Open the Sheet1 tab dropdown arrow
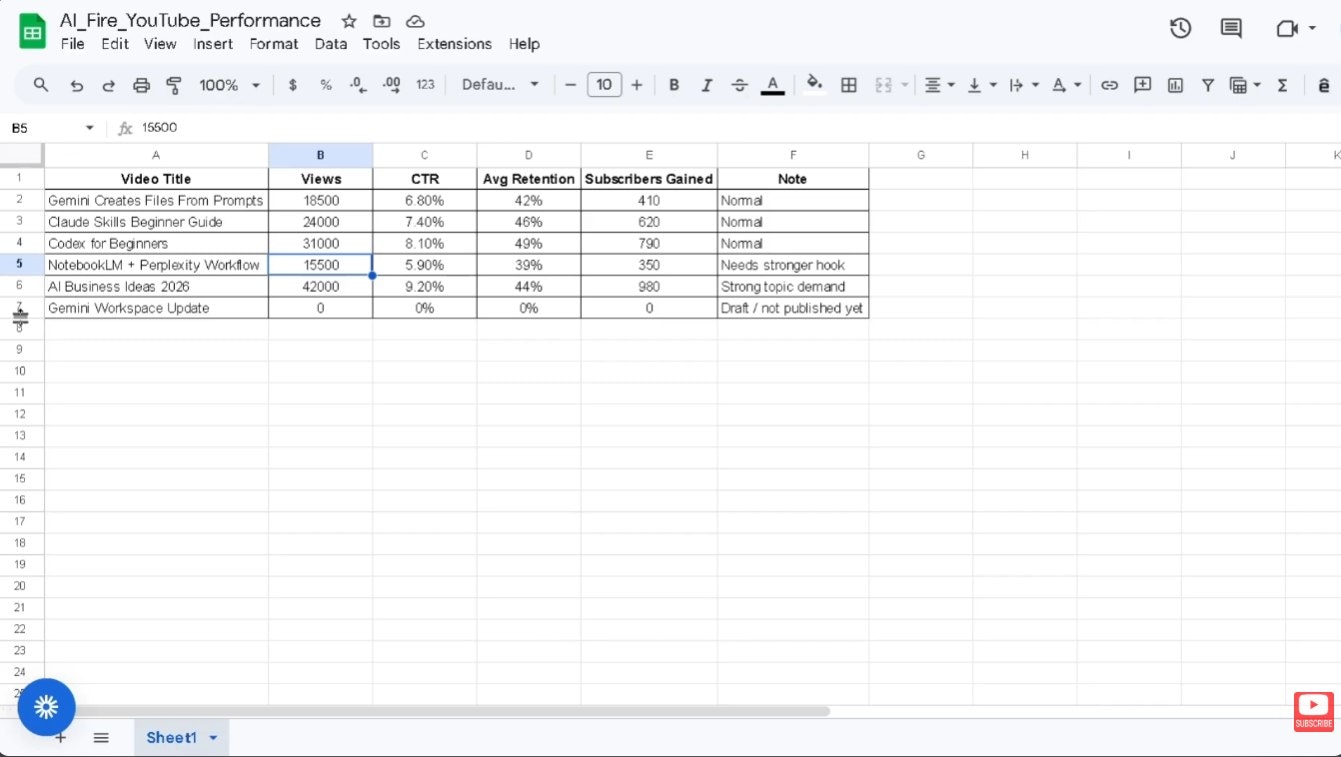1341x757 pixels. pos(213,738)
